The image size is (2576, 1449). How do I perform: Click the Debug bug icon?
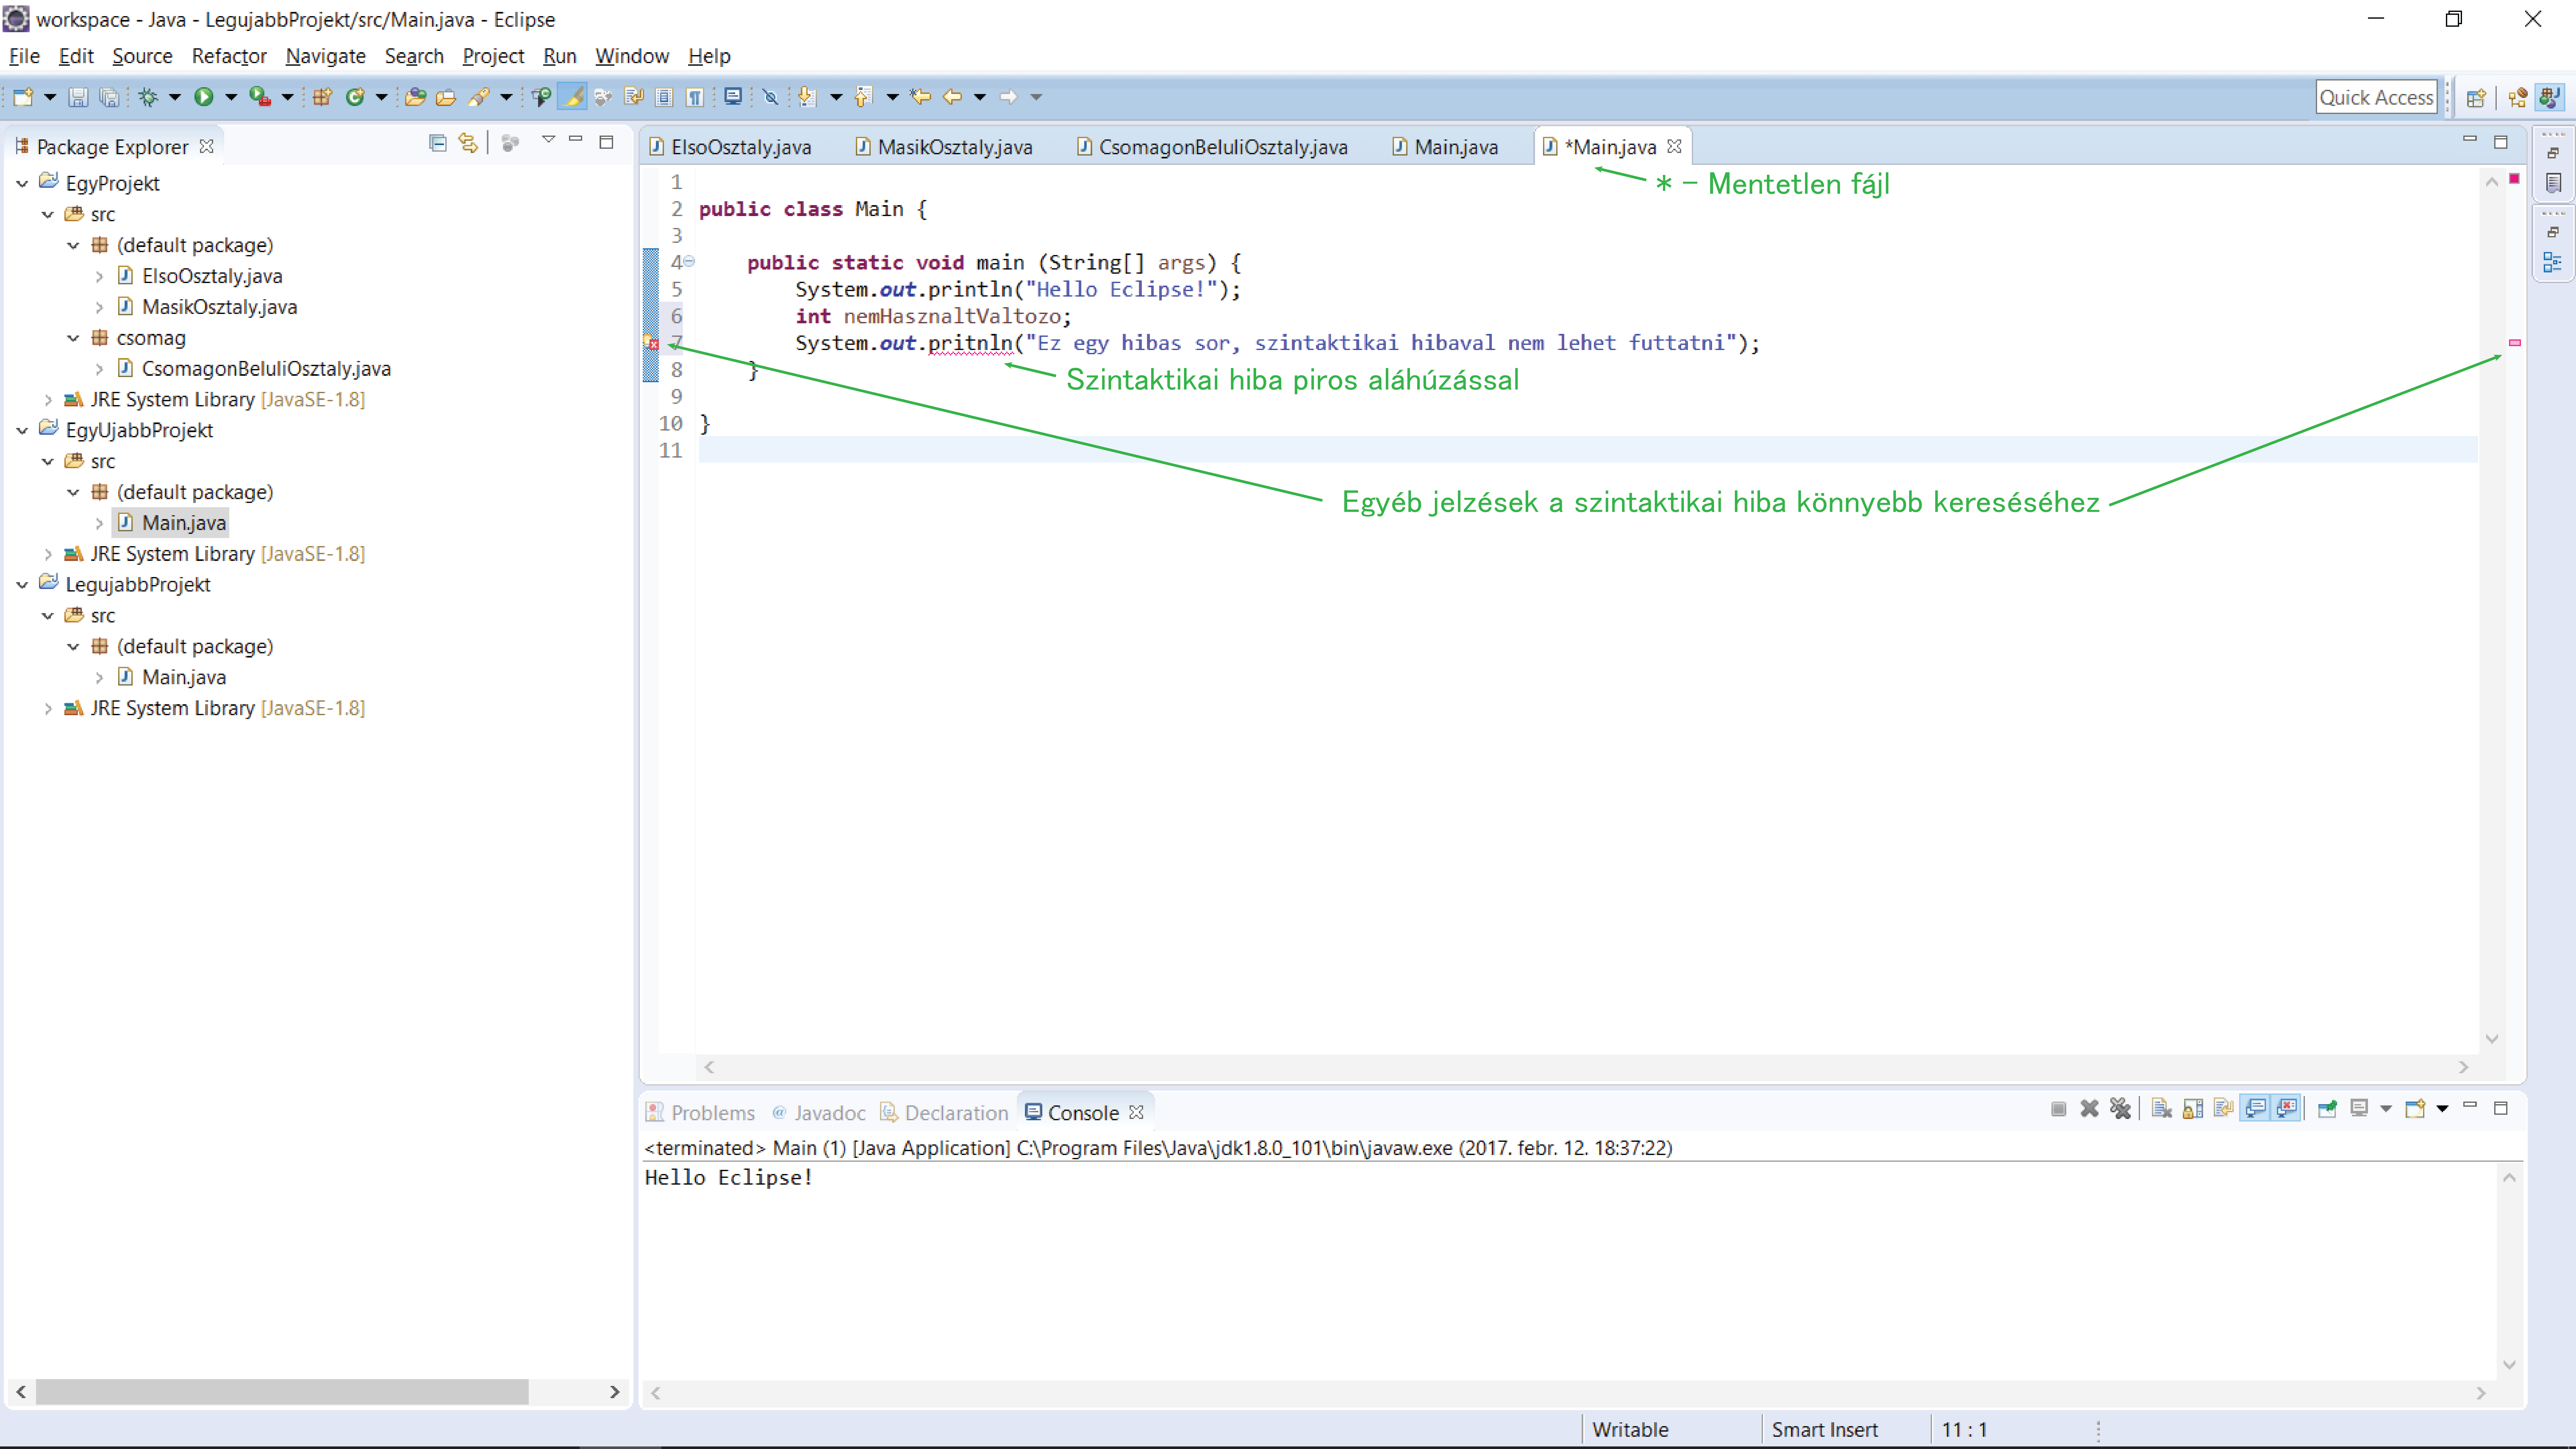click(148, 97)
